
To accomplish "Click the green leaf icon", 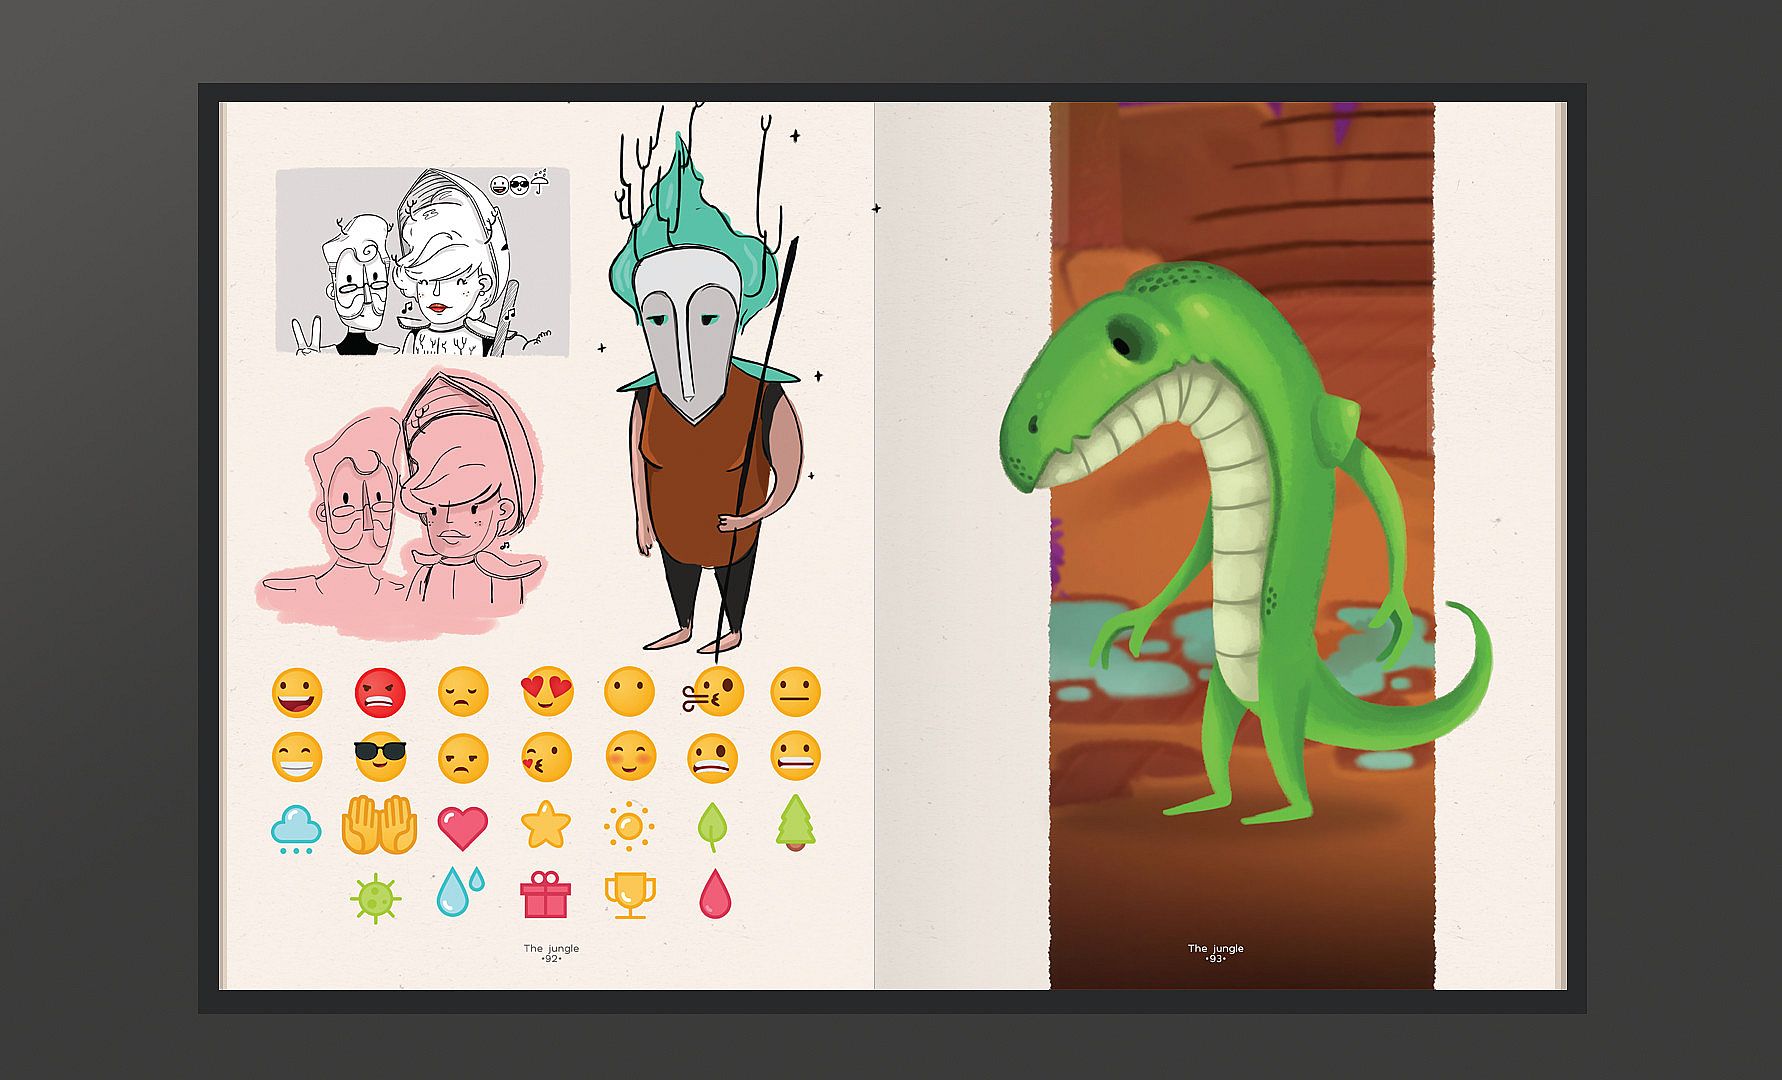I will point(711,827).
